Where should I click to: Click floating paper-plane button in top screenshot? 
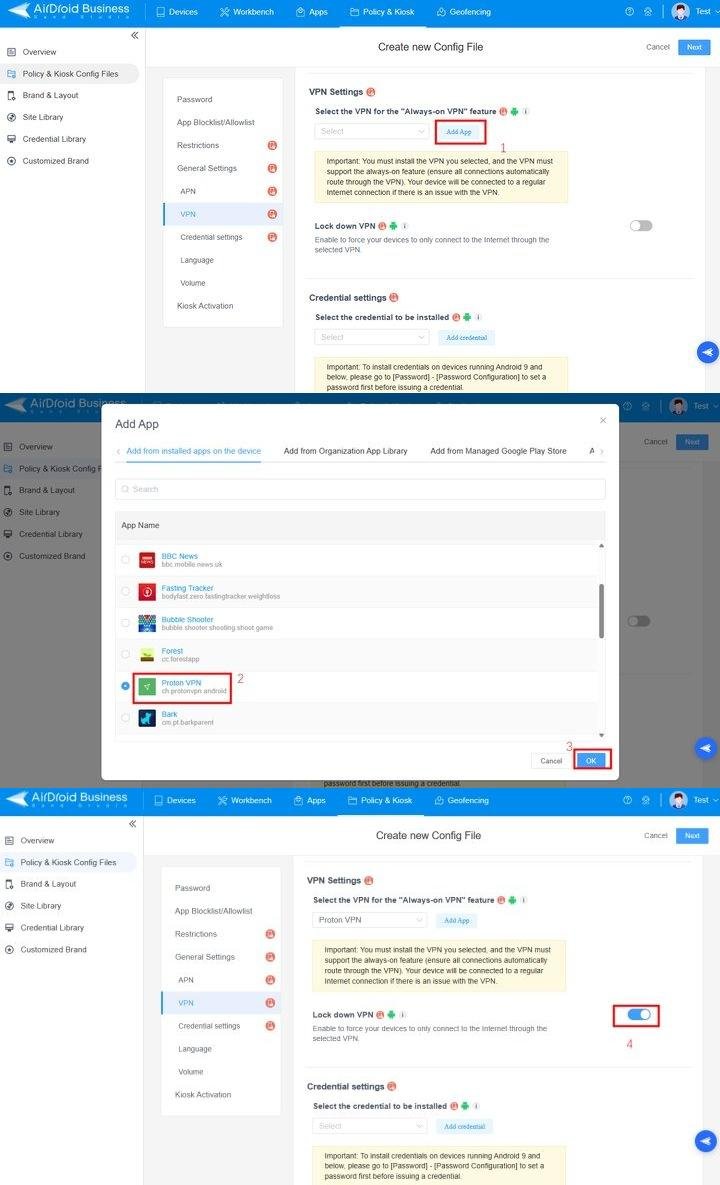pyautogui.click(x=708, y=352)
